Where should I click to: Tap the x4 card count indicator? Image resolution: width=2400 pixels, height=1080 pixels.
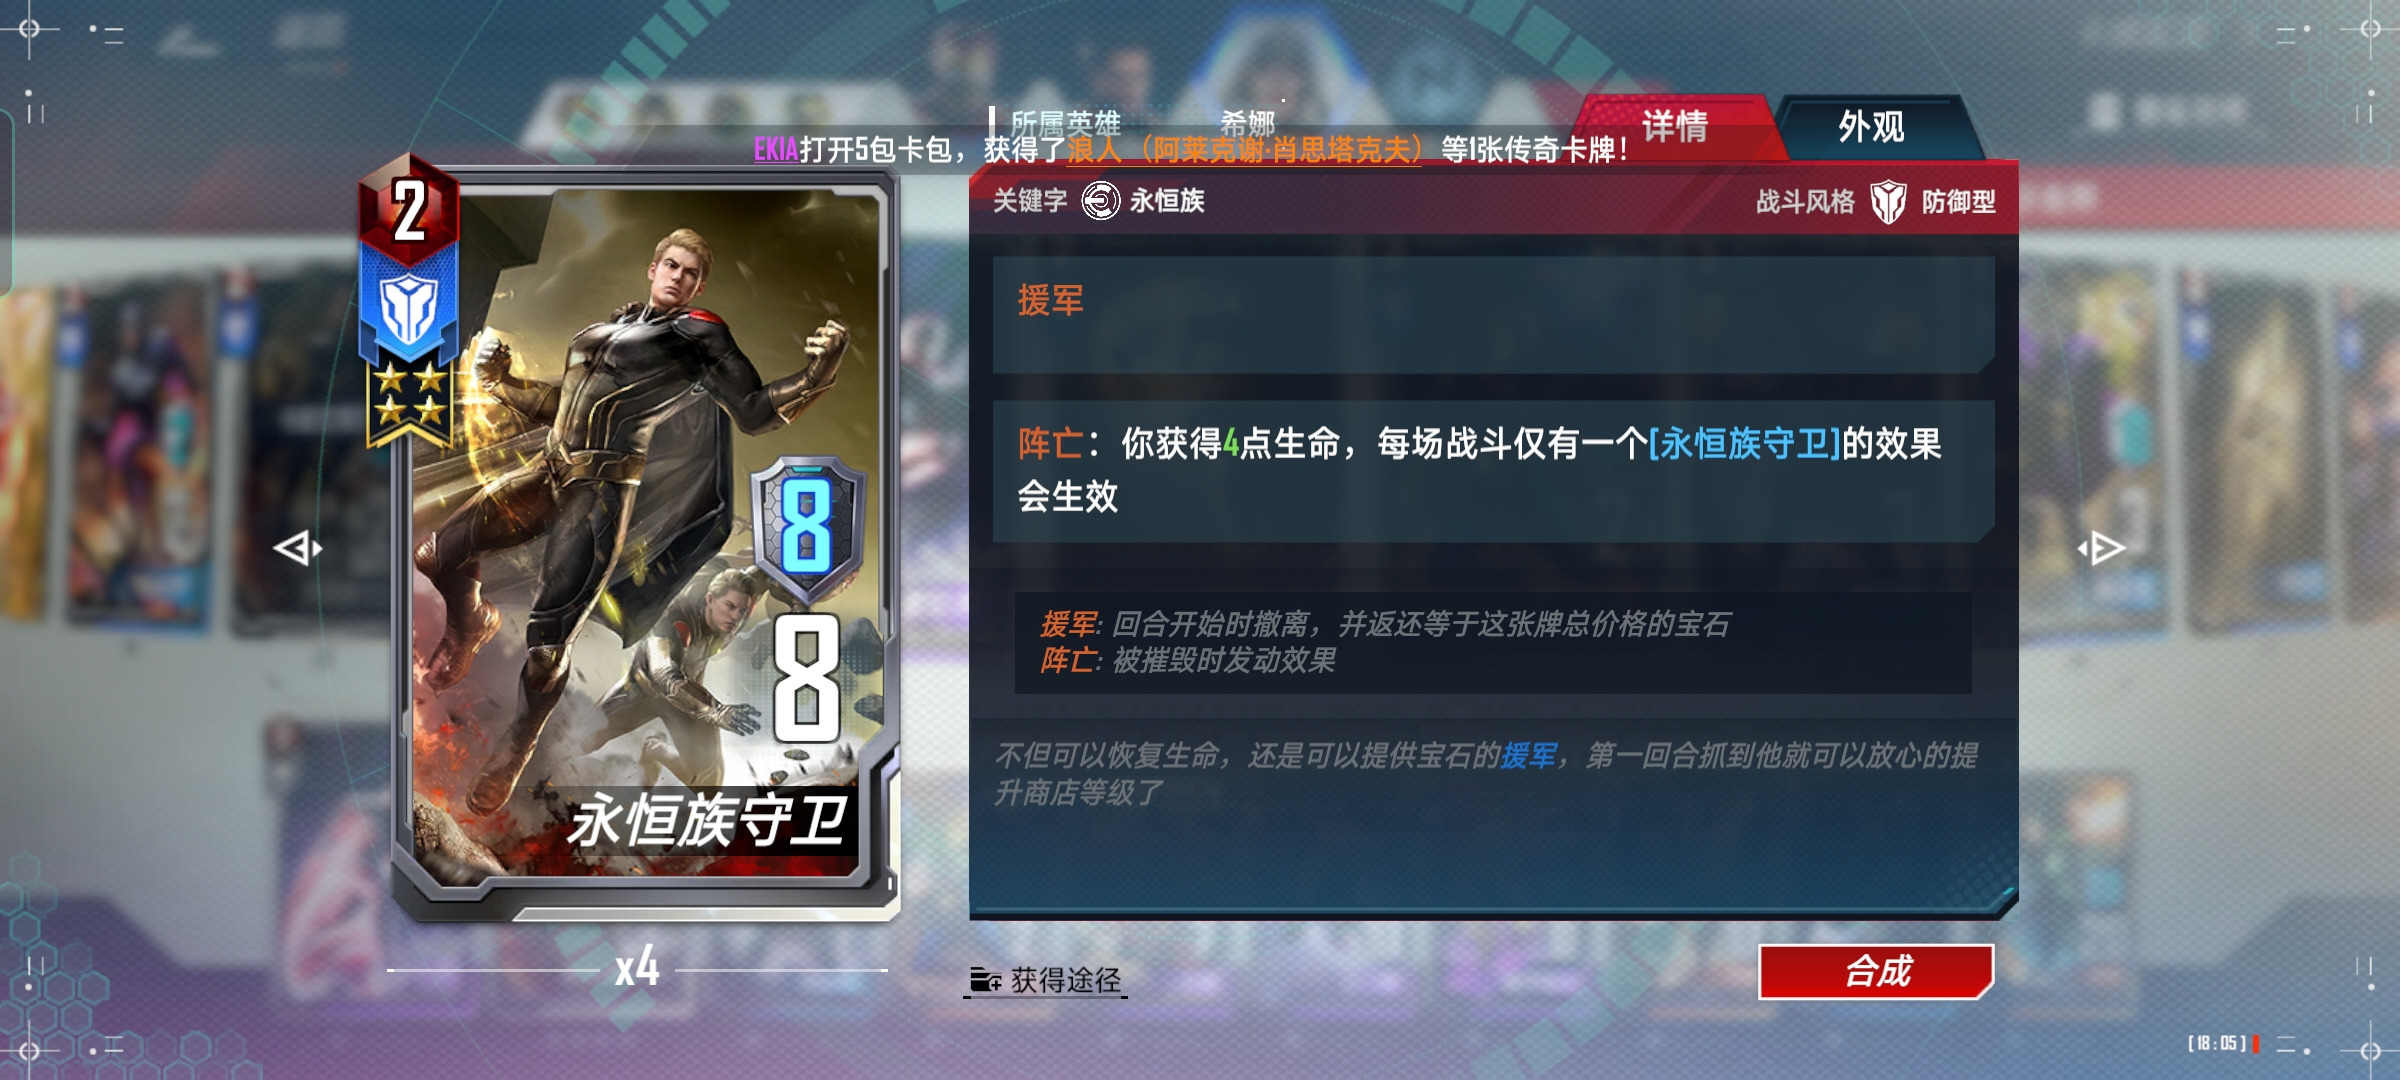637,967
